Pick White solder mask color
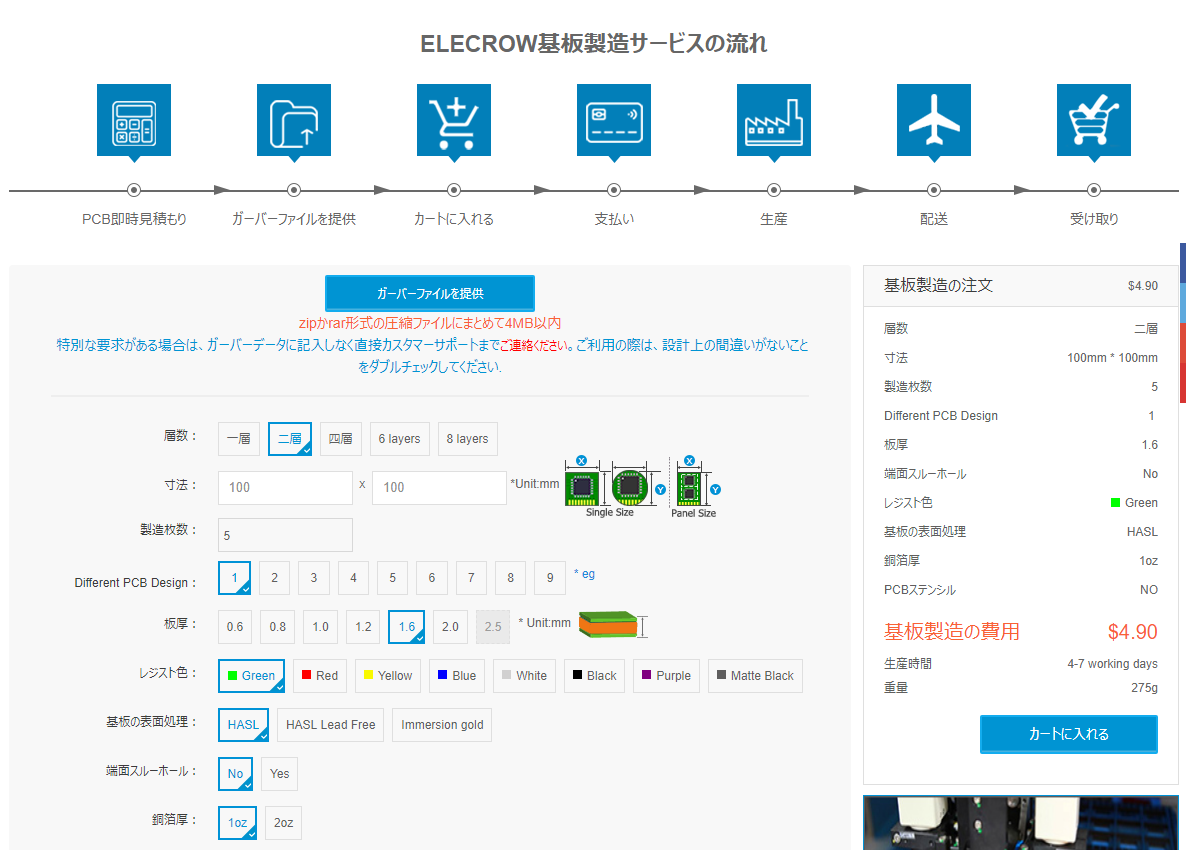The height and width of the screenshot is (850, 1186). tap(524, 676)
